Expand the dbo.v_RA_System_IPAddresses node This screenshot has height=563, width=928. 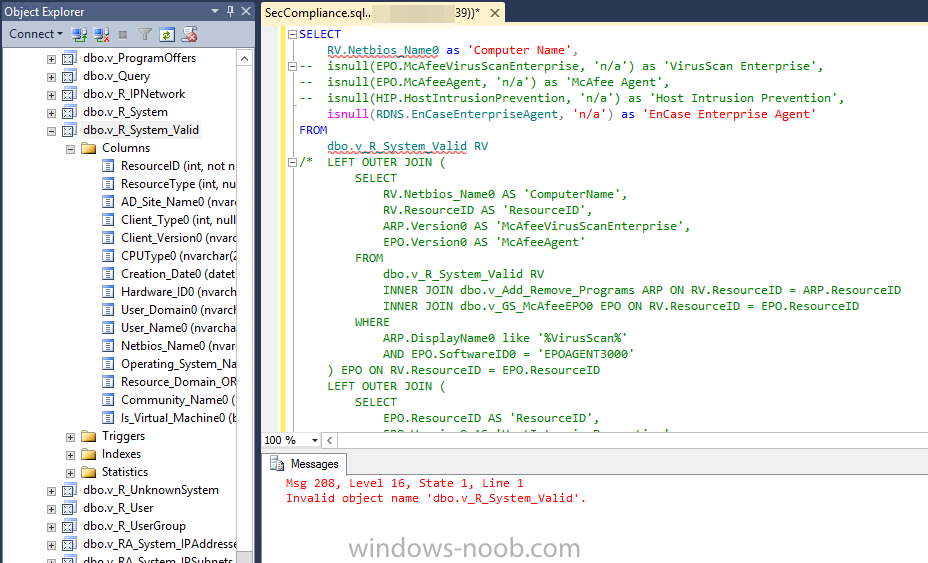tap(51, 545)
